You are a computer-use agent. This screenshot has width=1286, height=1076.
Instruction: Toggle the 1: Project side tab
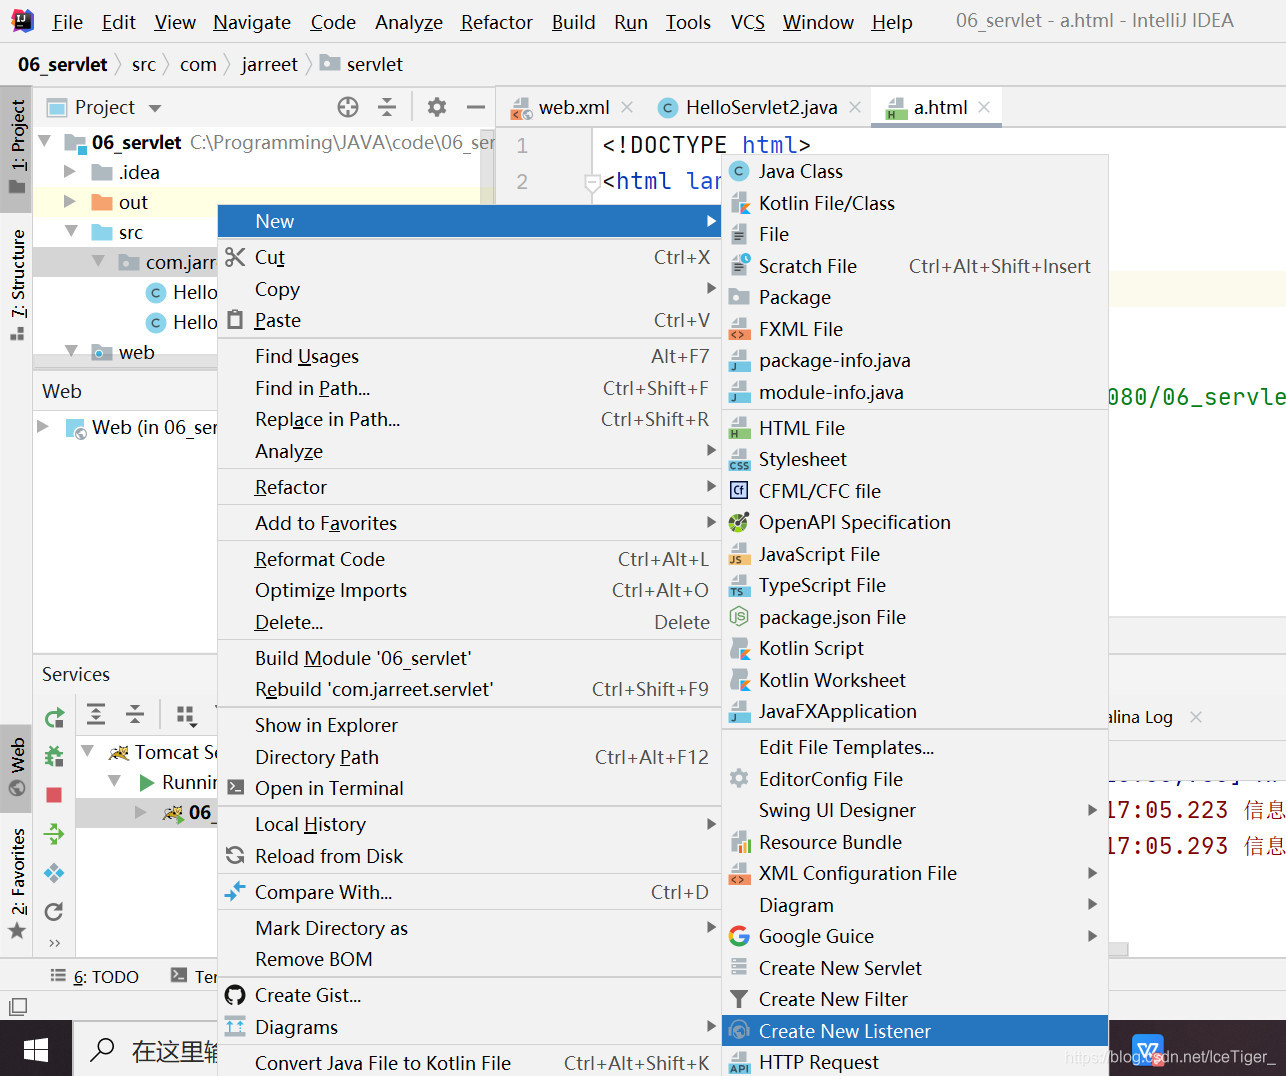click(17, 149)
